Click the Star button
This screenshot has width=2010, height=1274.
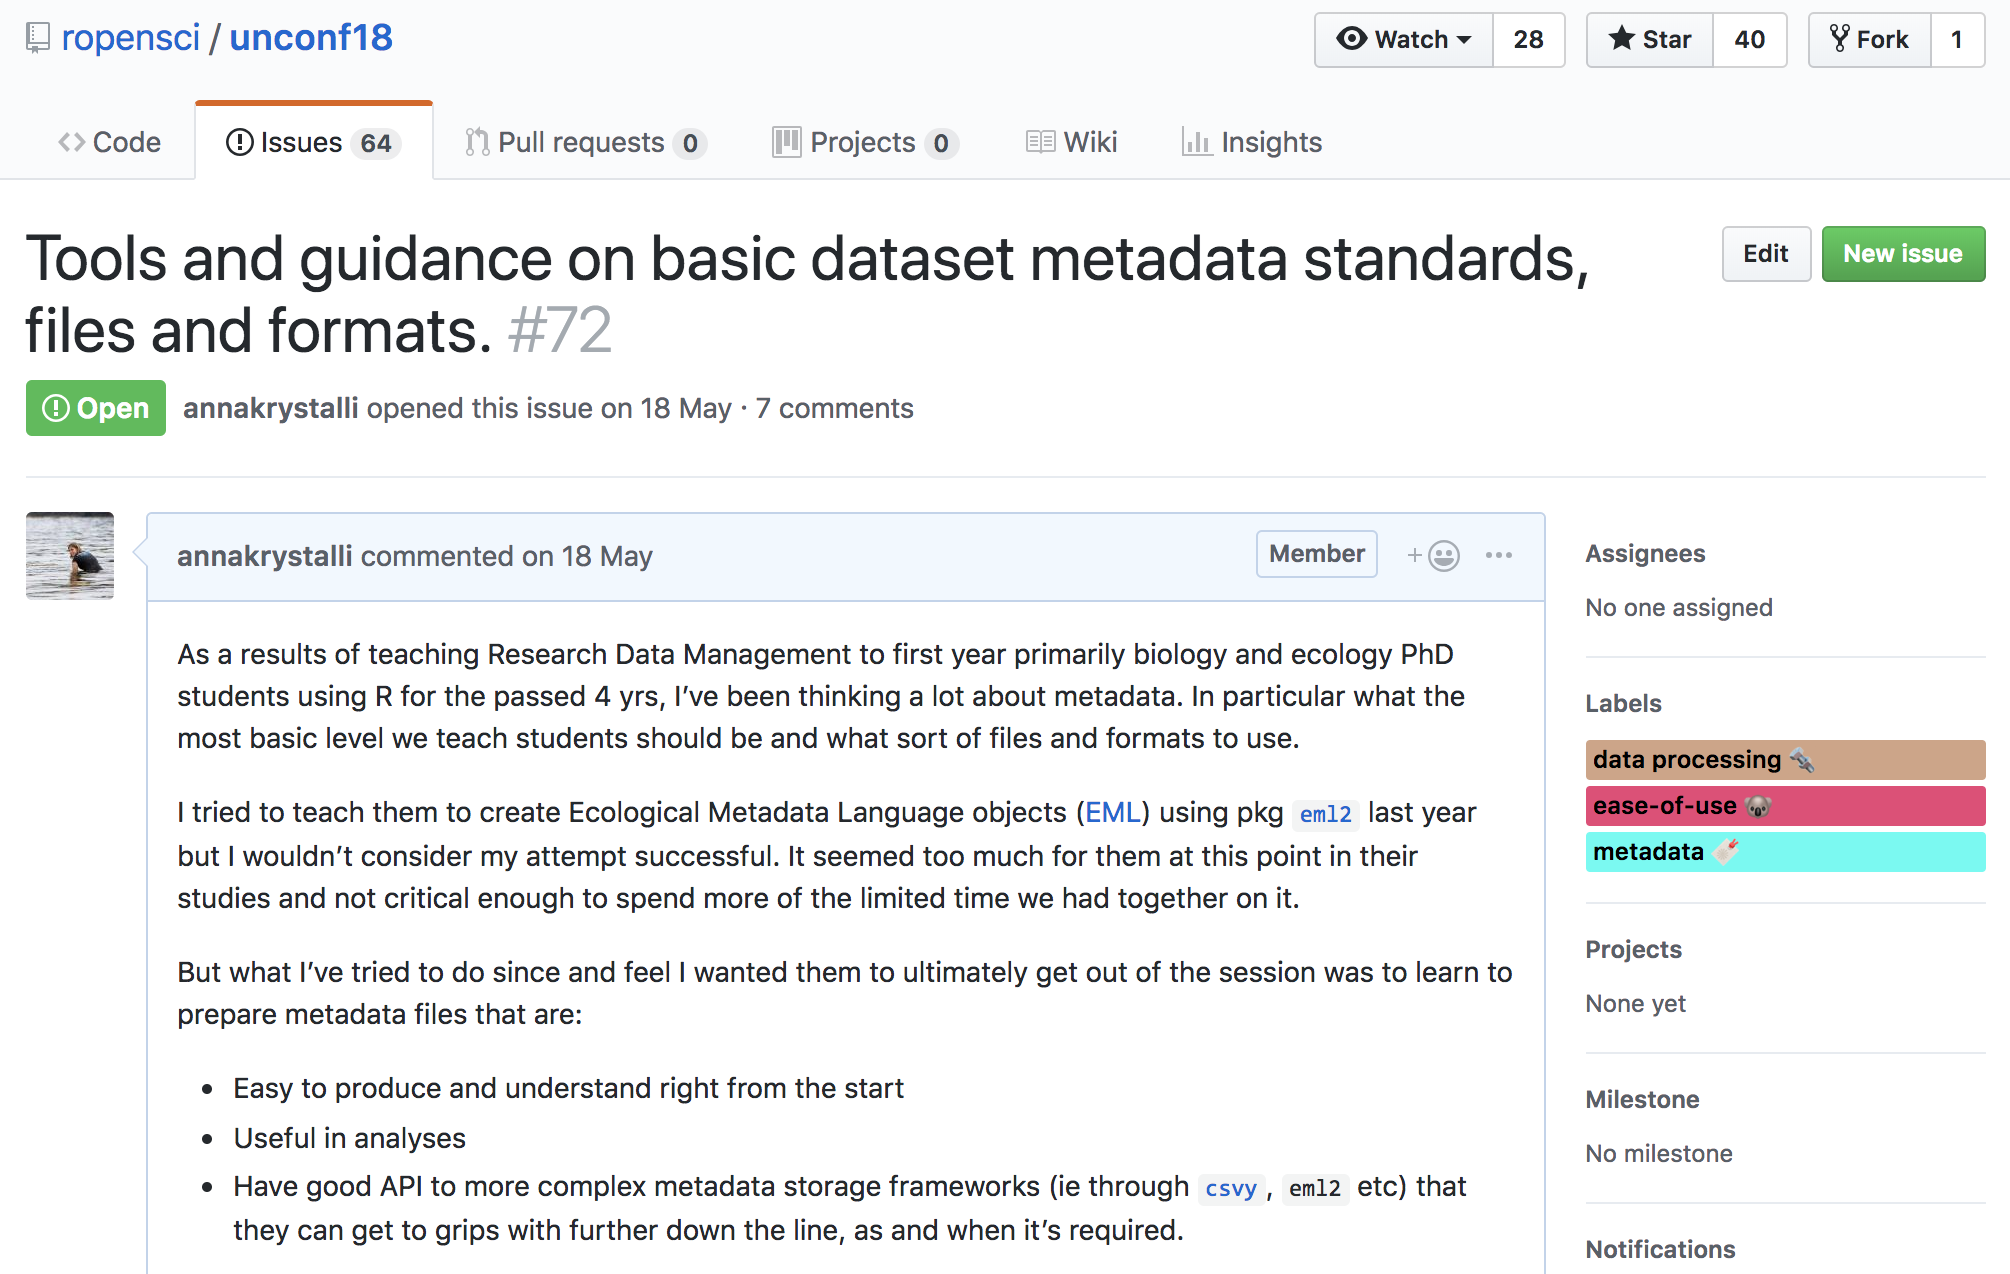[1650, 40]
